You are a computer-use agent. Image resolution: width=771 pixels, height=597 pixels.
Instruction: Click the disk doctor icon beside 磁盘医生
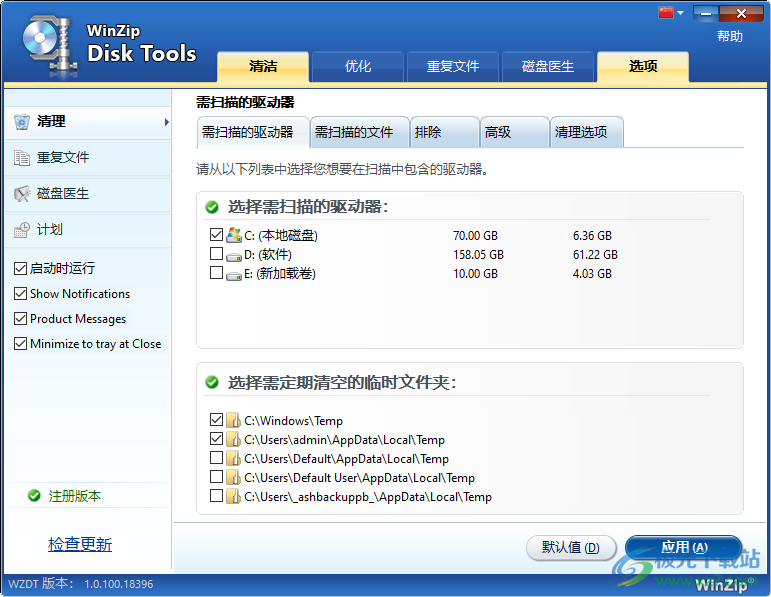tap(22, 194)
